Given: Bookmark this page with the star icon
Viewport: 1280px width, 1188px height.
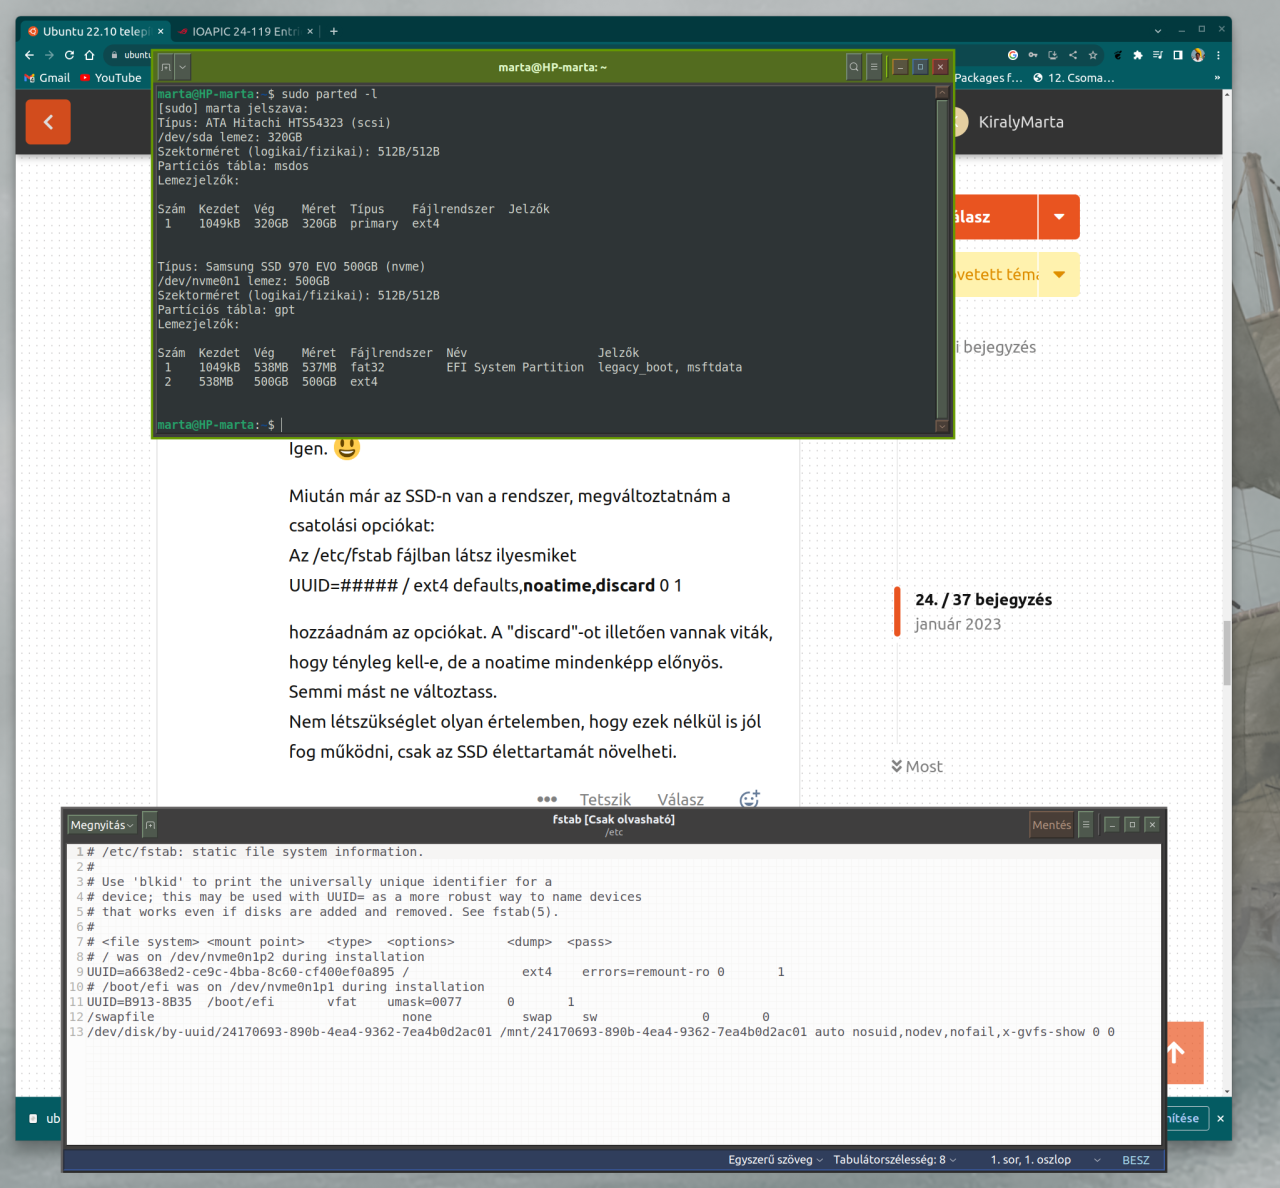Looking at the screenshot, I should (x=1093, y=55).
